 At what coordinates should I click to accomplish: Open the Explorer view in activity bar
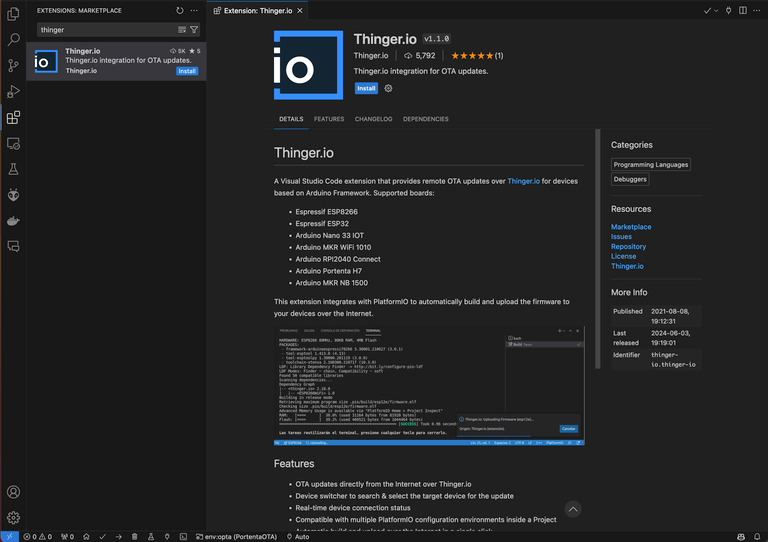[13, 14]
